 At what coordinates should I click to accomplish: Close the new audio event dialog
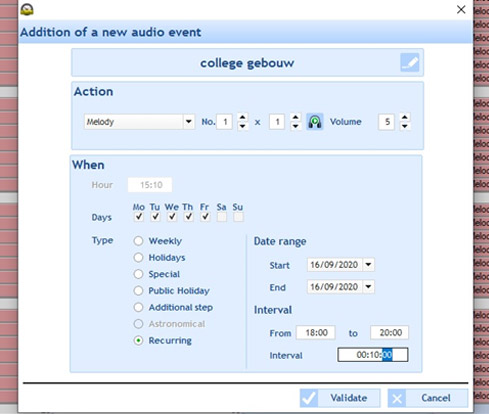pyautogui.click(x=461, y=9)
